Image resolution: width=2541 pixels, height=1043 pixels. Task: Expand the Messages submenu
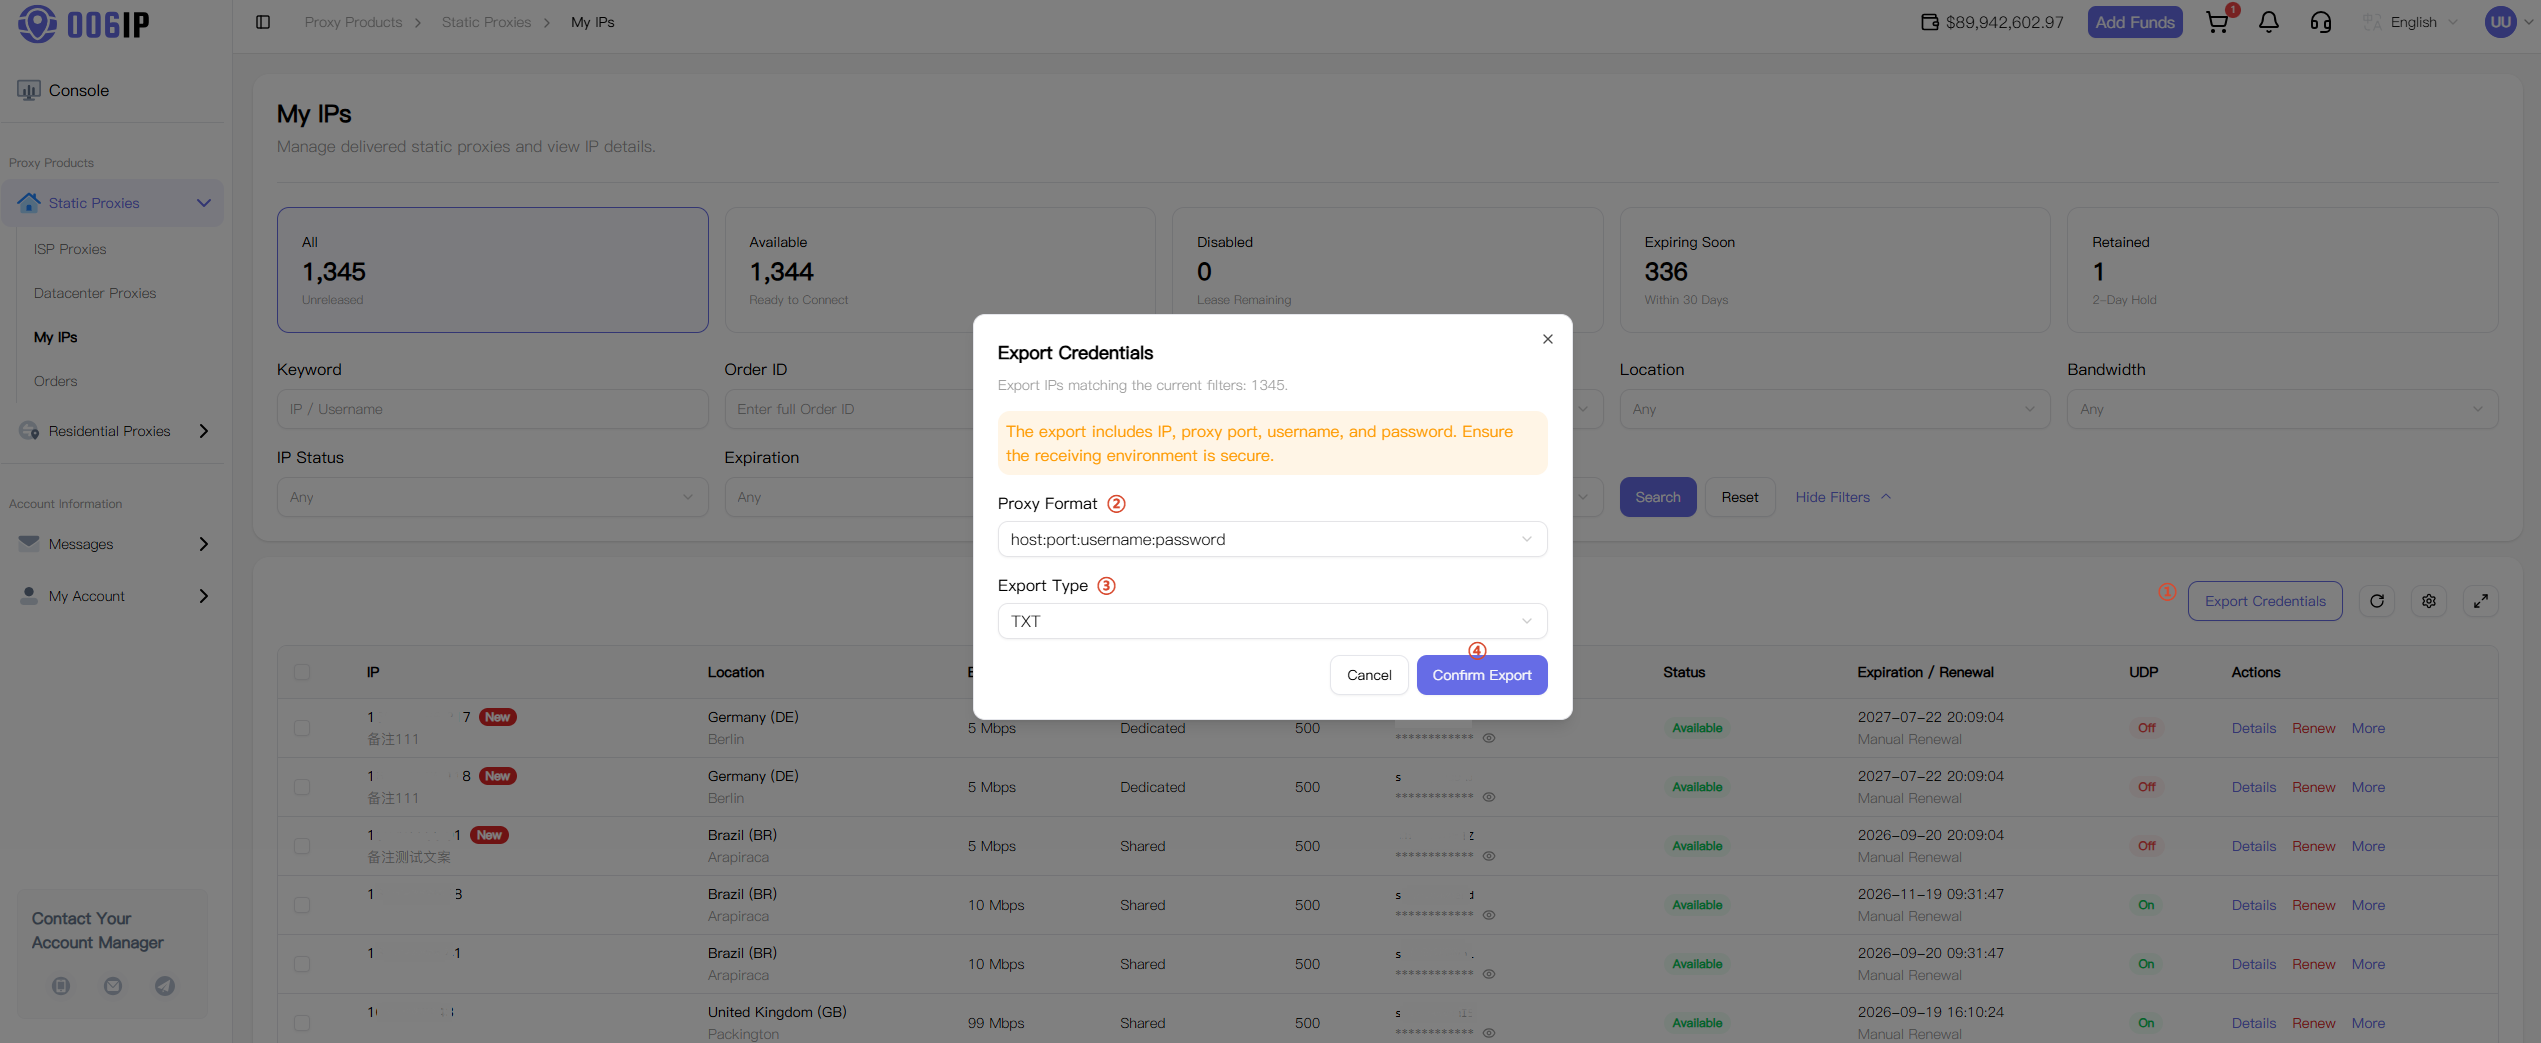coord(204,544)
